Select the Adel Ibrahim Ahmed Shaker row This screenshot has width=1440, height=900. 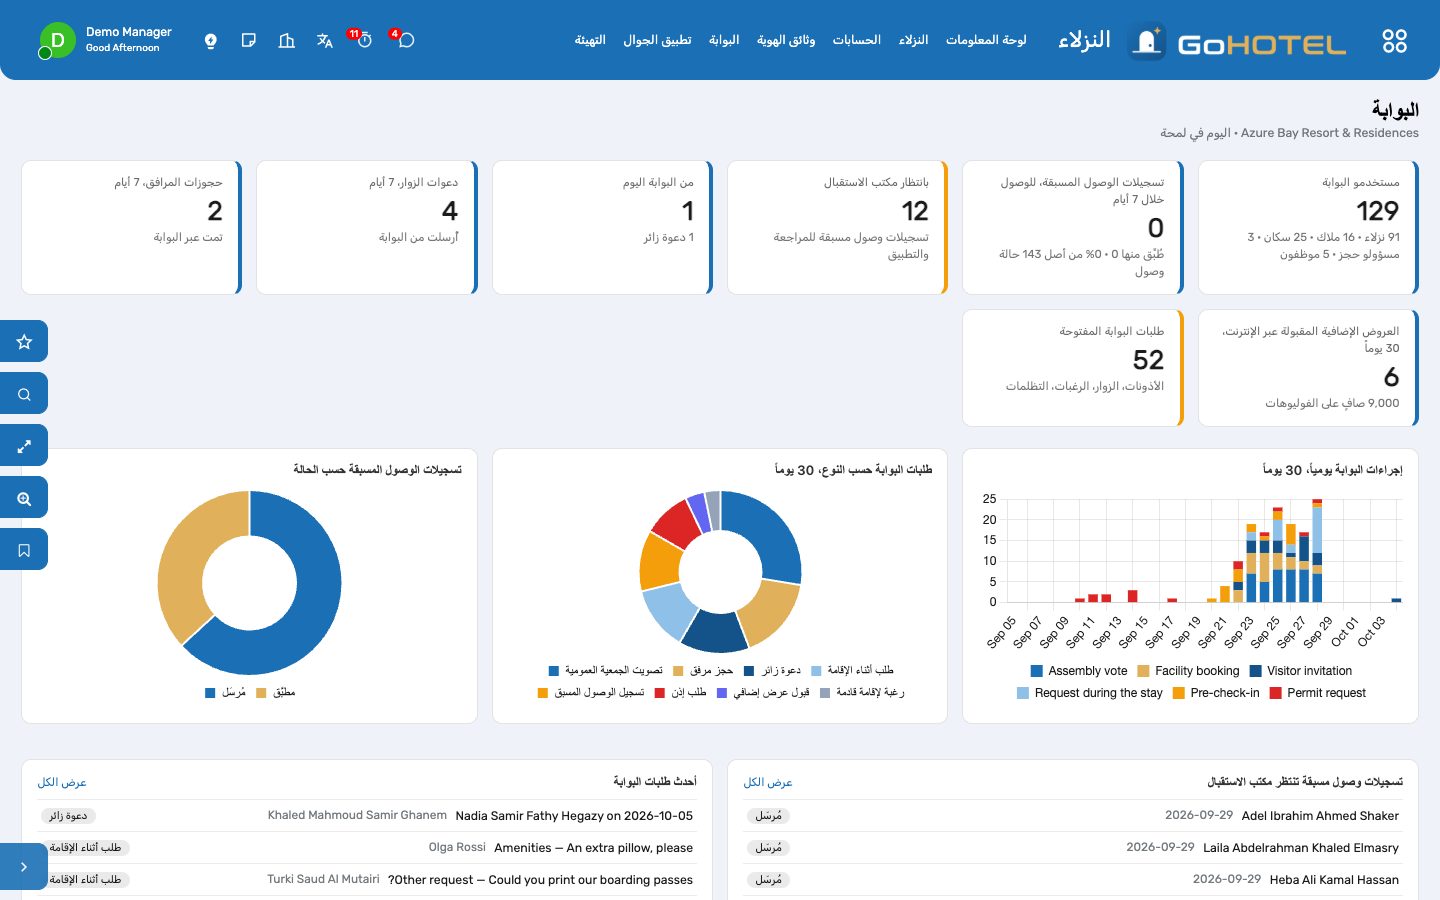tap(1072, 816)
